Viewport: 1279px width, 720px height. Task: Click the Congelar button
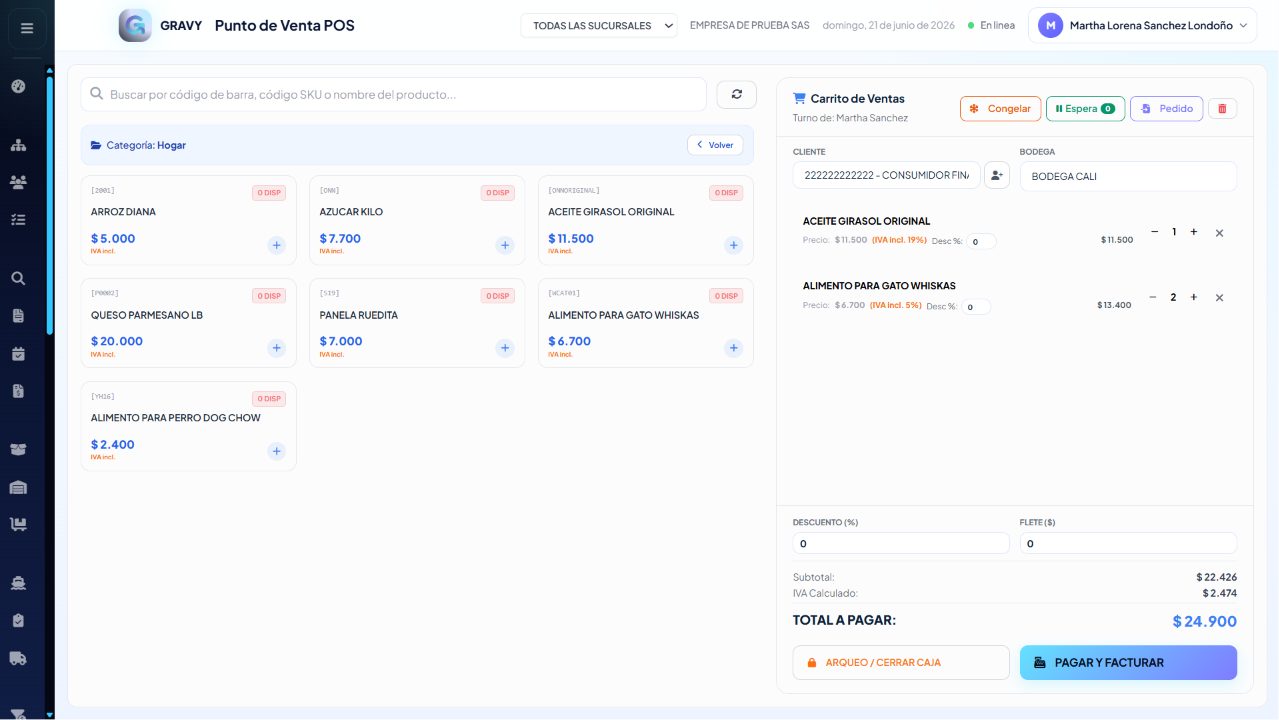[1000, 109]
